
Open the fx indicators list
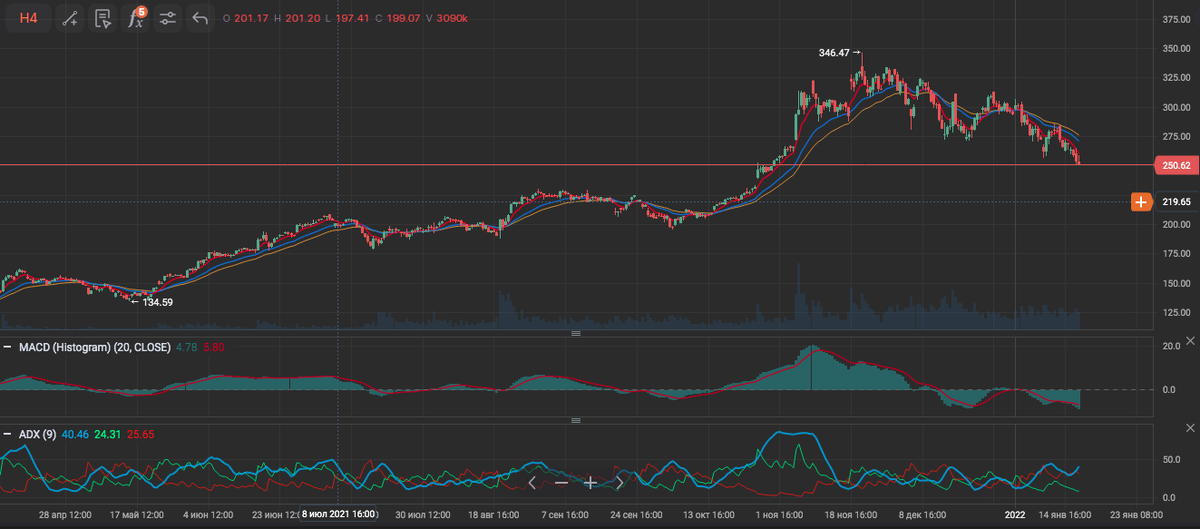click(x=135, y=18)
